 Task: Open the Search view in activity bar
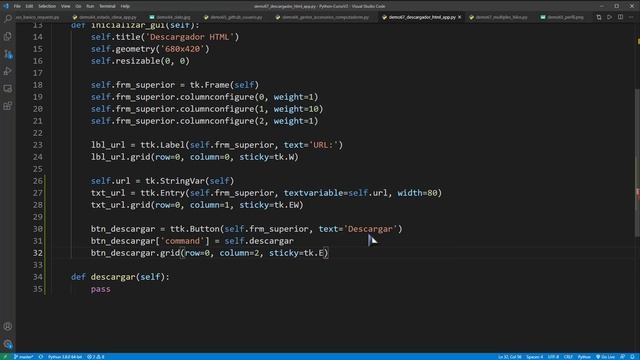[x=8, y=18]
